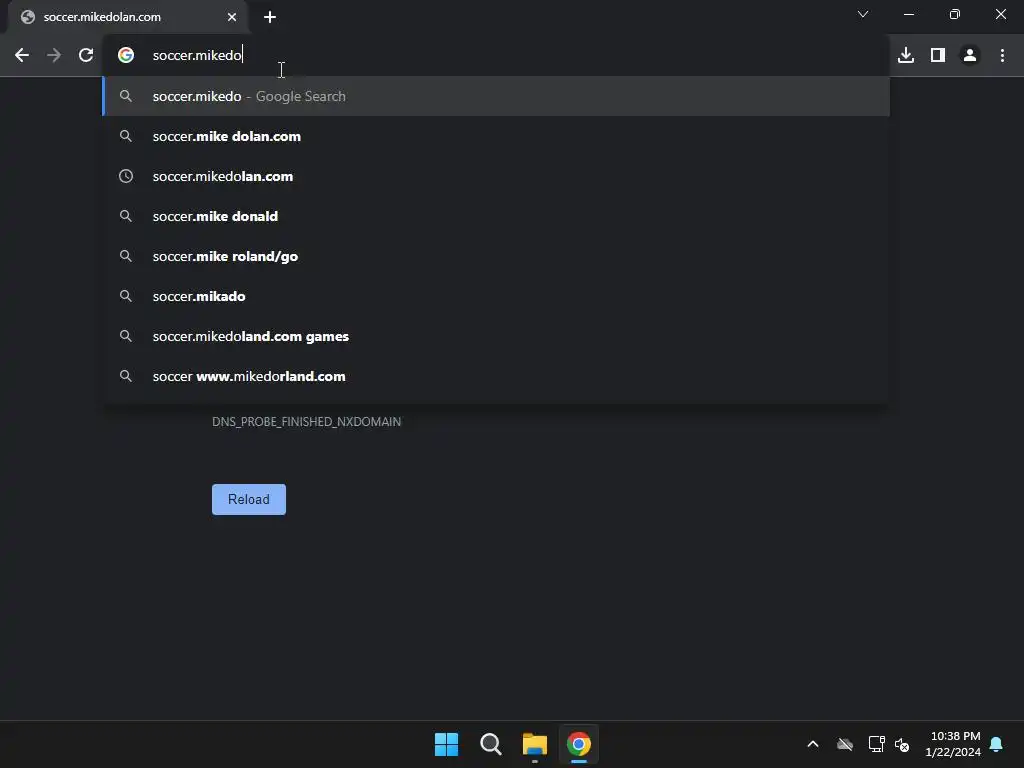Open File Explorer from the taskbar
Image resolution: width=1024 pixels, height=768 pixels.
click(534, 744)
